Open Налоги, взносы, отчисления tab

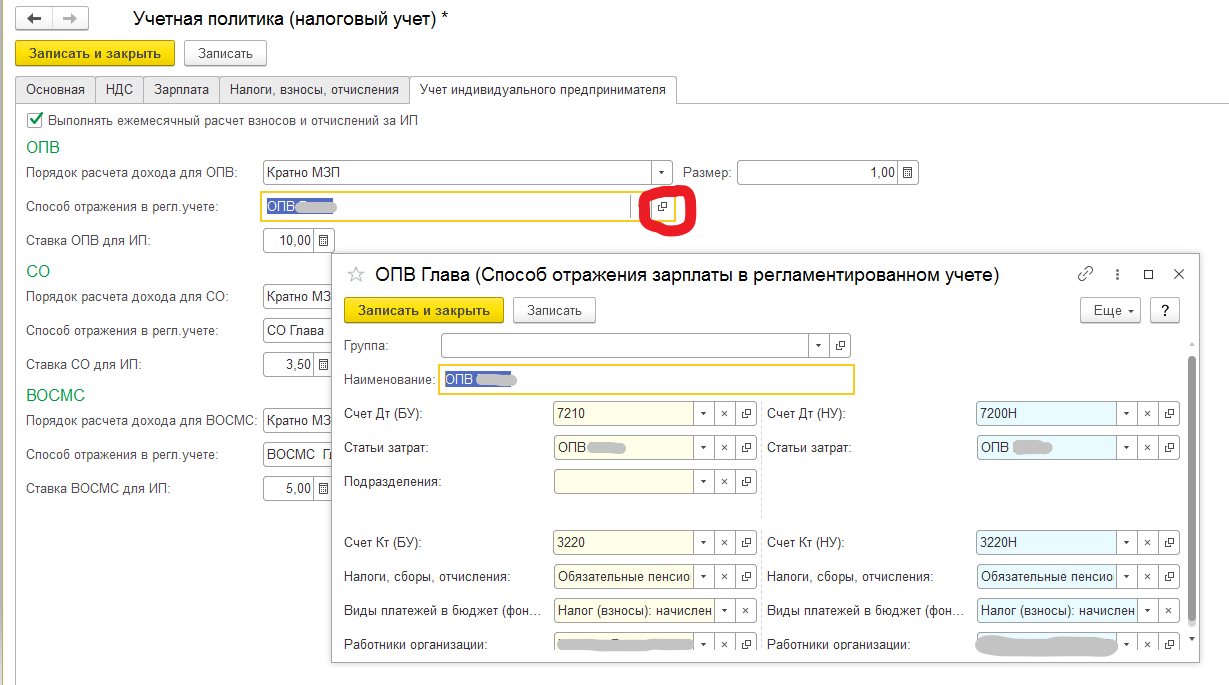click(314, 90)
